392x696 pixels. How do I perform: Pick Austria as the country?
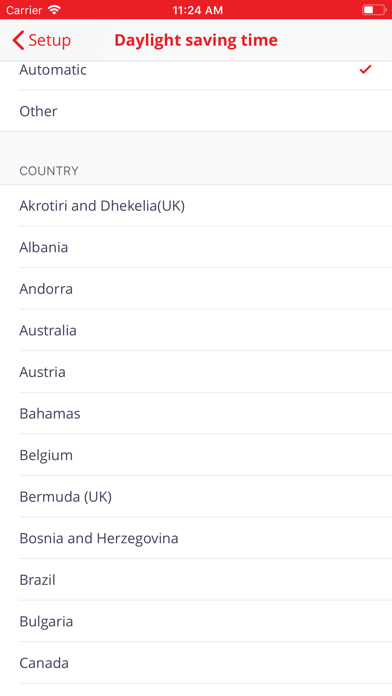196,372
